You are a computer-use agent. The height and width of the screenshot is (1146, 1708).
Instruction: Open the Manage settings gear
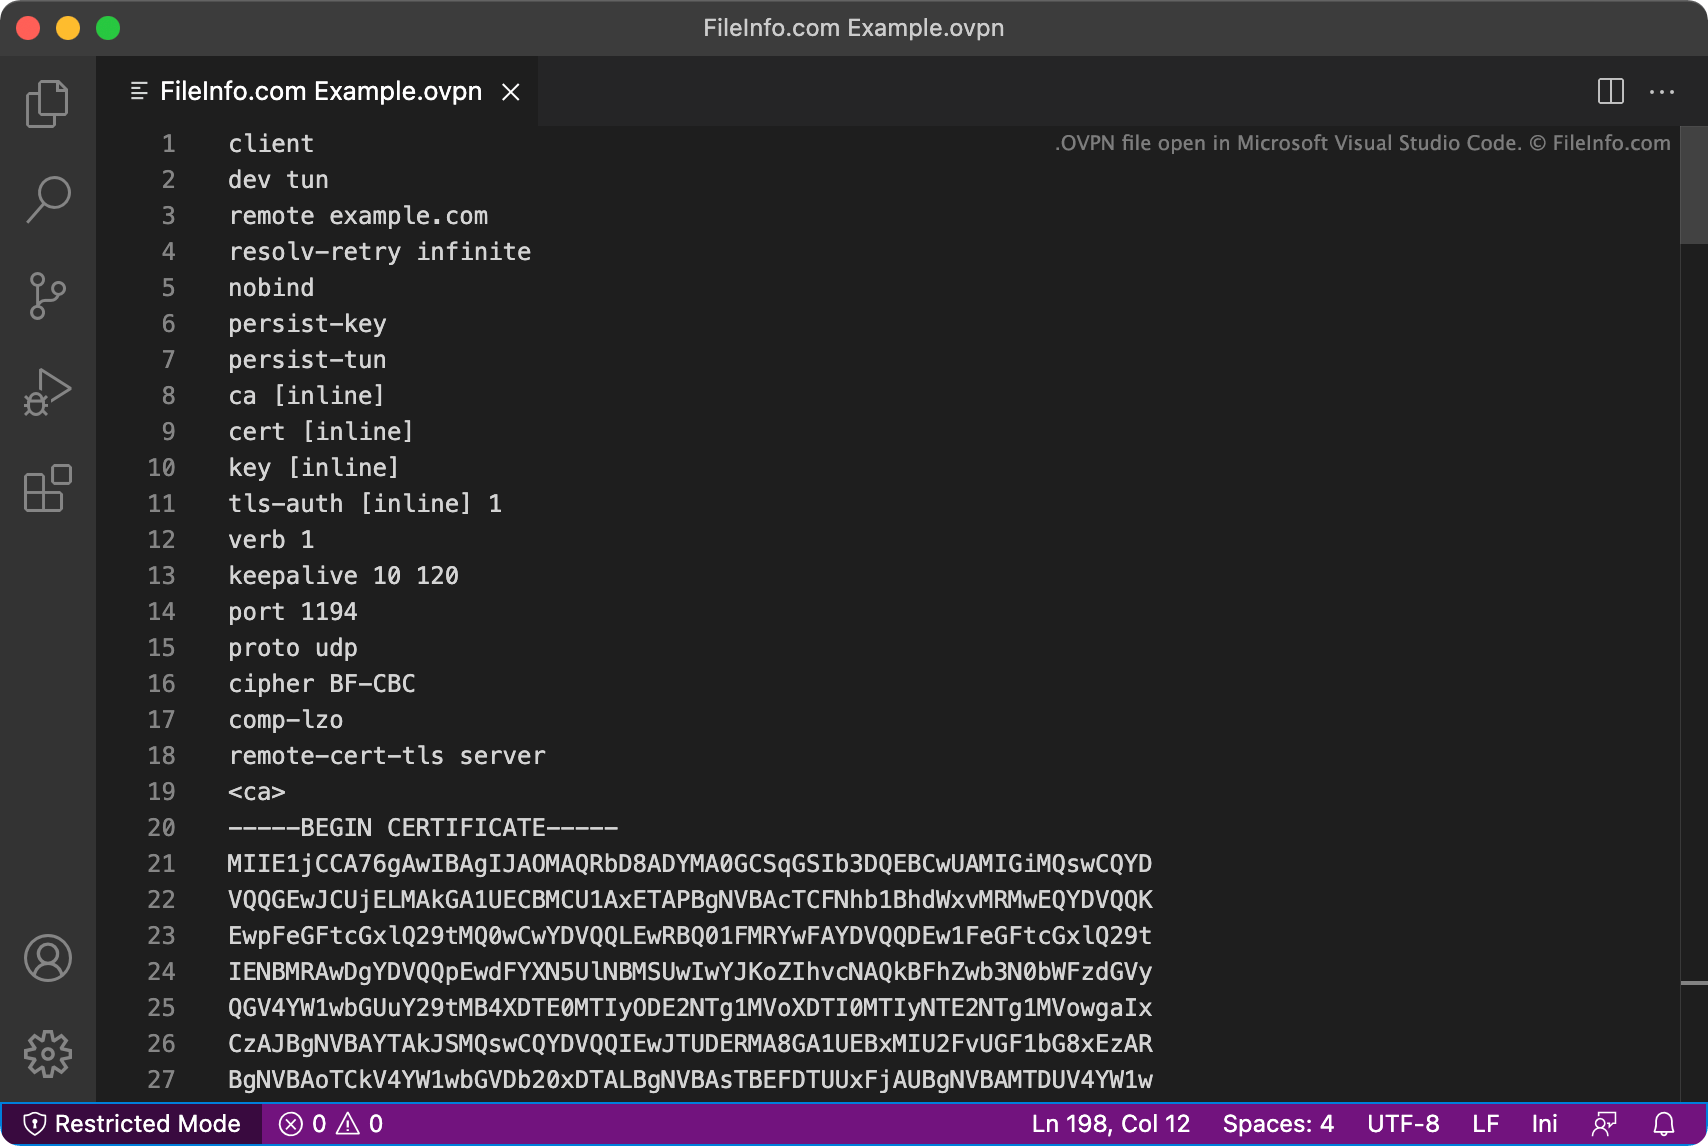pyautogui.click(x=47, y=1053)
